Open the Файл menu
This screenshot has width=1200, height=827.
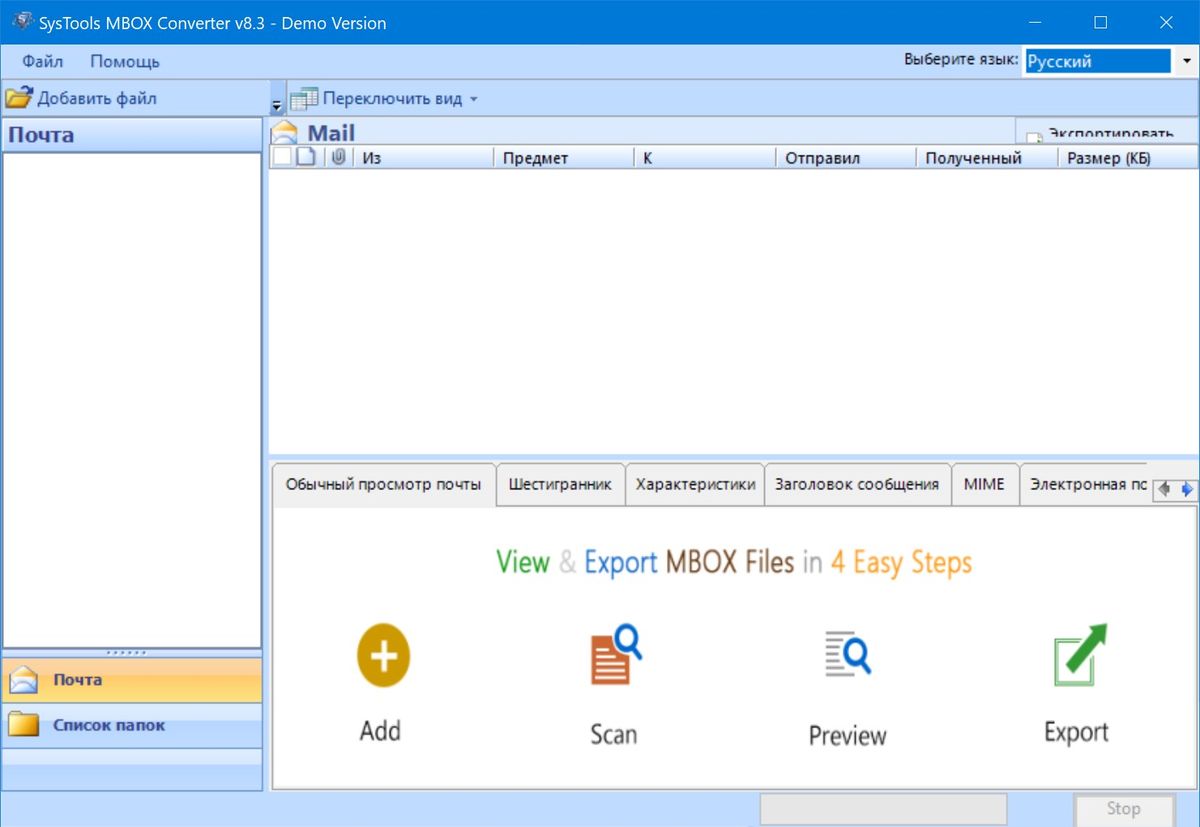(x=41, y=61)
